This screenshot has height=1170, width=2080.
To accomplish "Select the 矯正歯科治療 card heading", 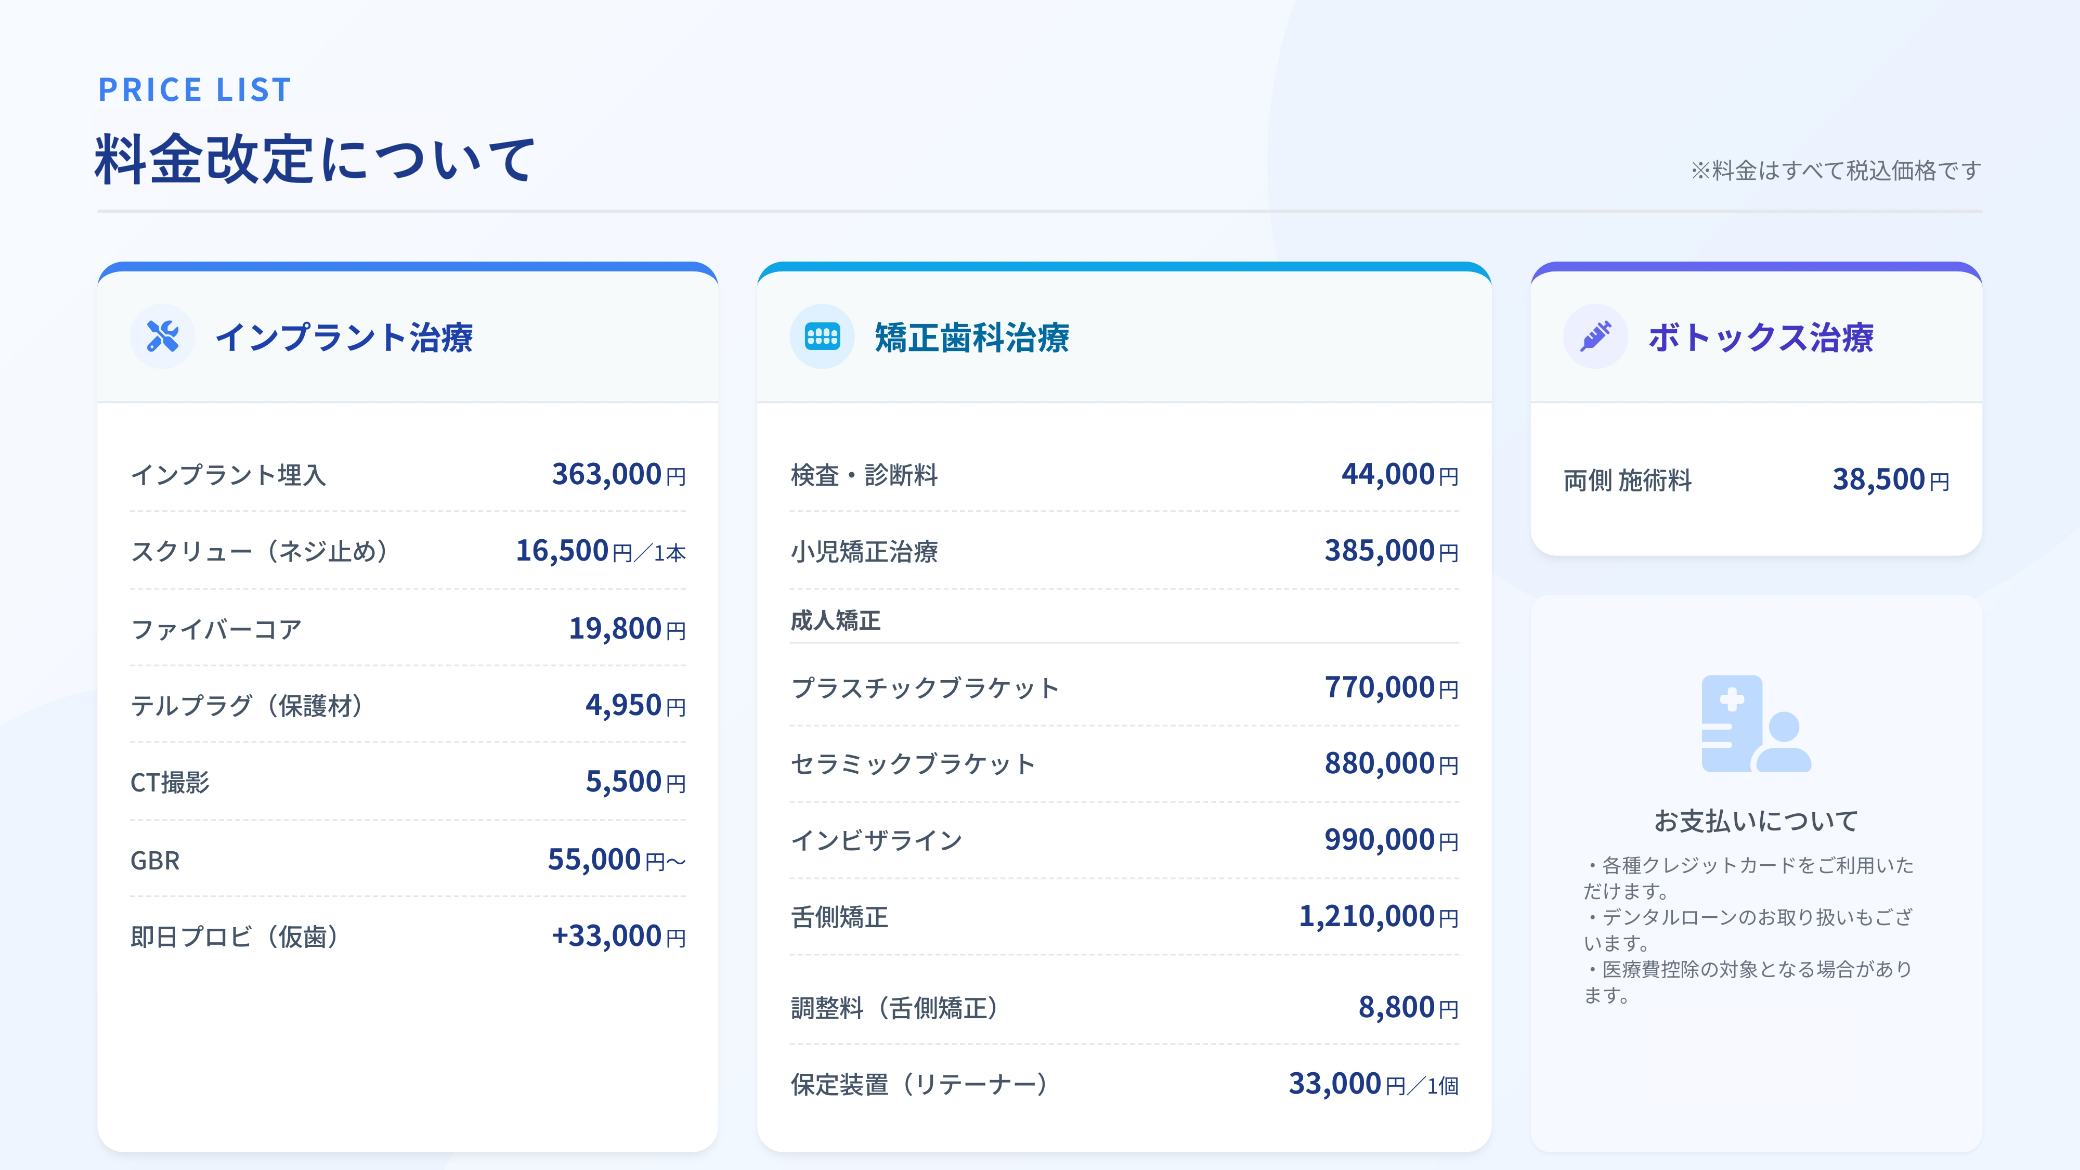I will pyautogui.click(x=971, y=338).
